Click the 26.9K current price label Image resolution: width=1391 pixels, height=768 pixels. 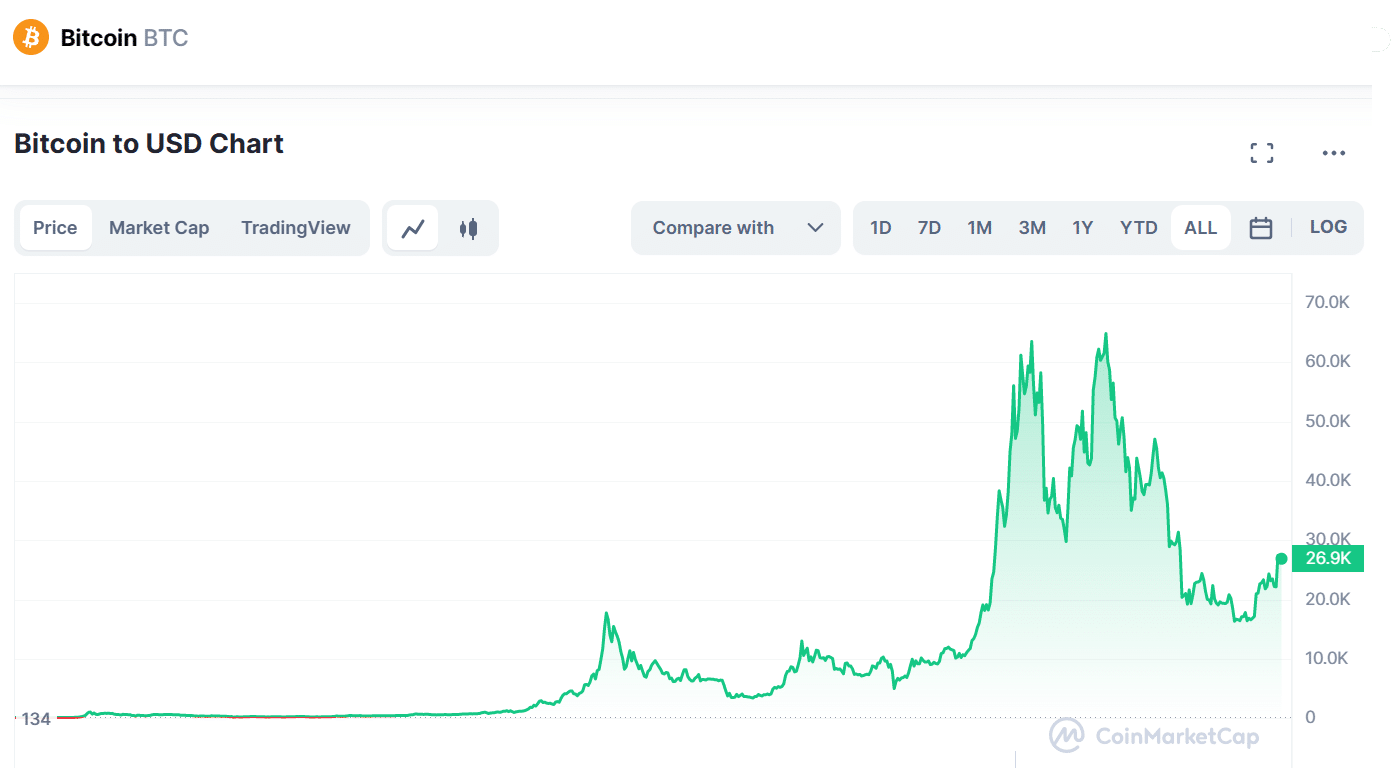tap(1327, 558)
